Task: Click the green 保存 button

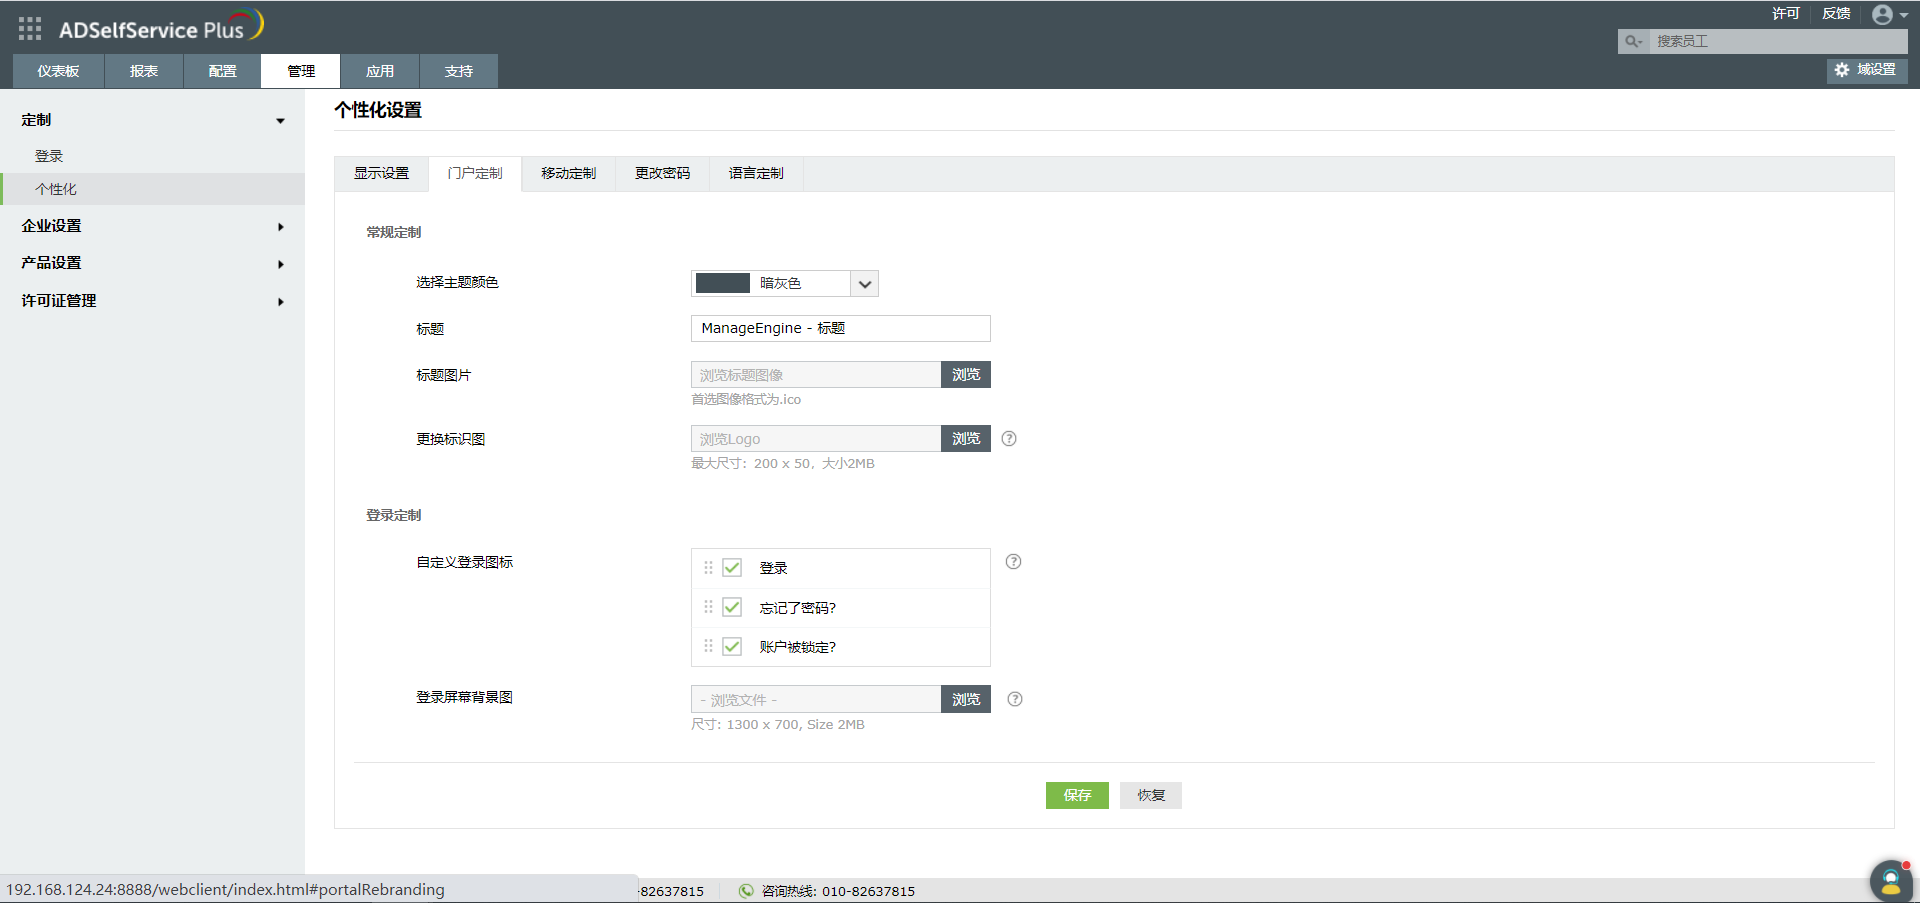Action: pos(1077,795)
